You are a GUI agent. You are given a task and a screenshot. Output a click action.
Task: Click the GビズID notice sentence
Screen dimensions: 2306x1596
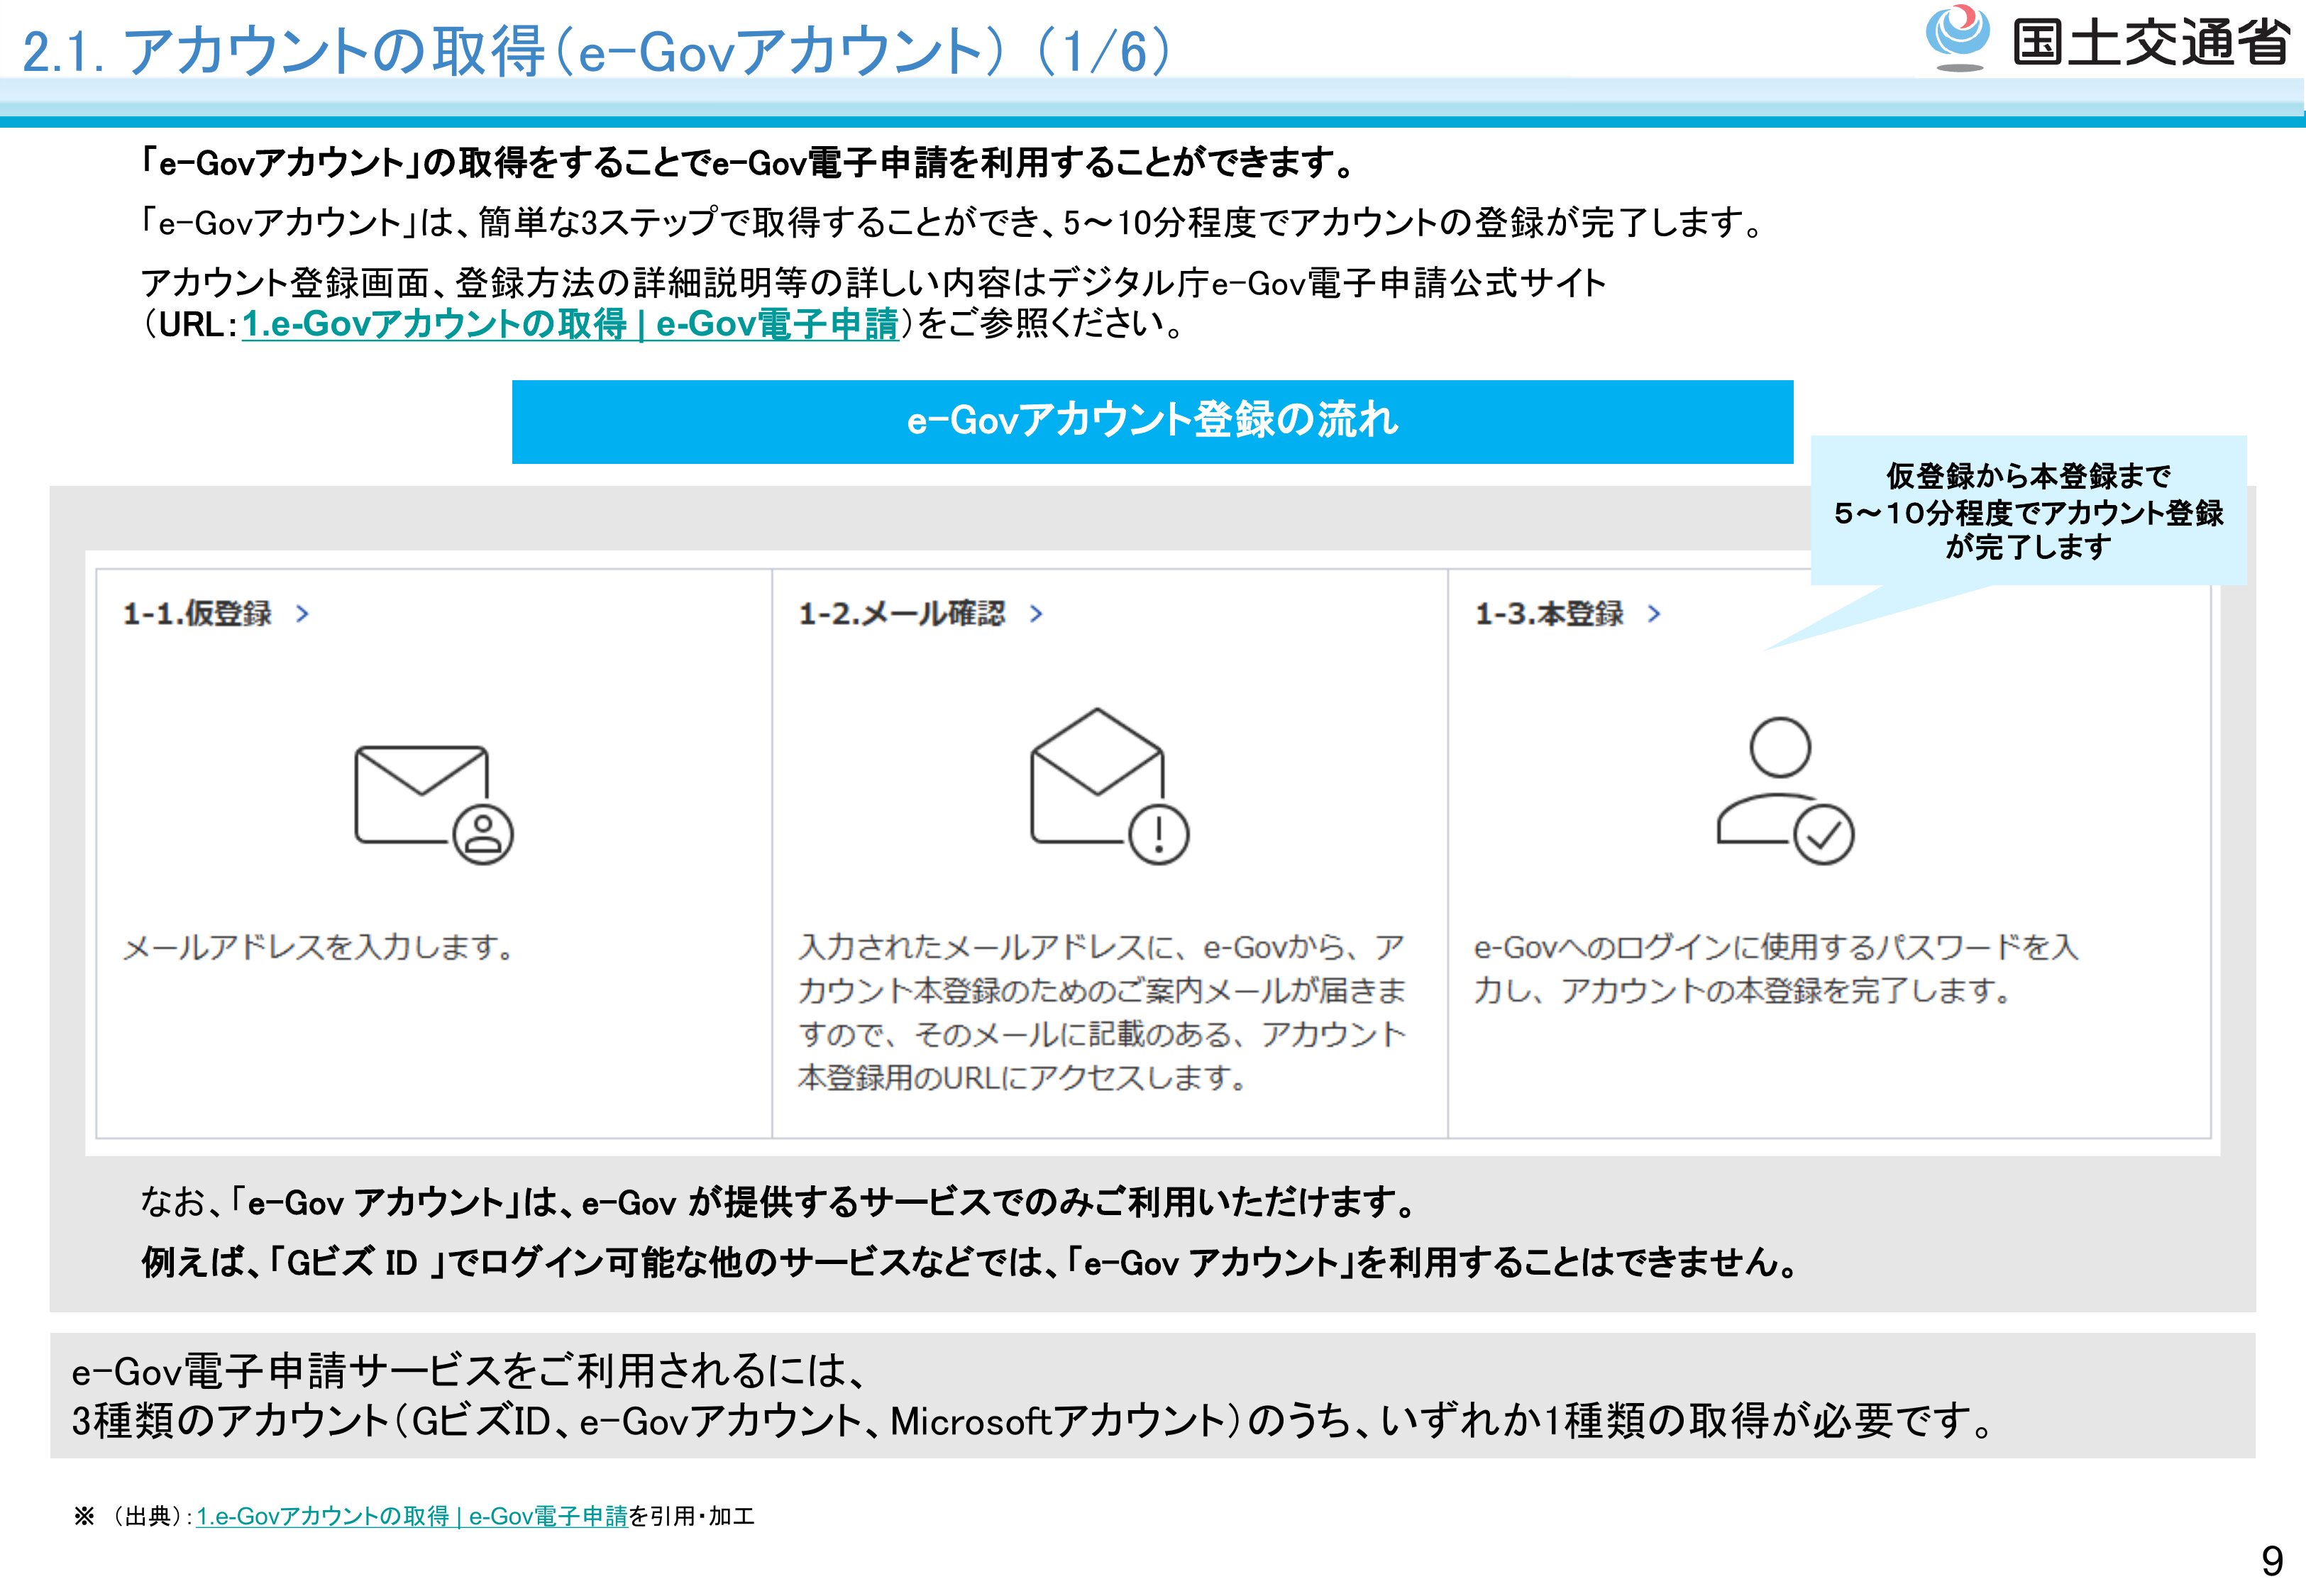coord(968,1263)
